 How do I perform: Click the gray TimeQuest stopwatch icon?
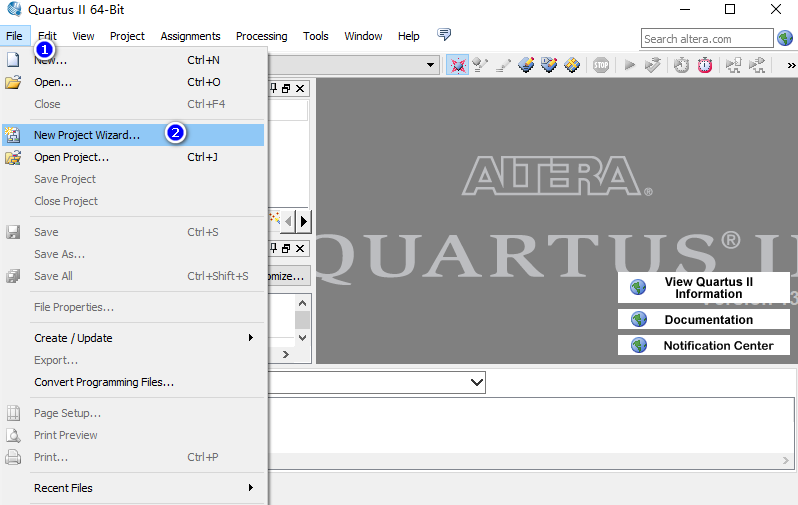681,65
